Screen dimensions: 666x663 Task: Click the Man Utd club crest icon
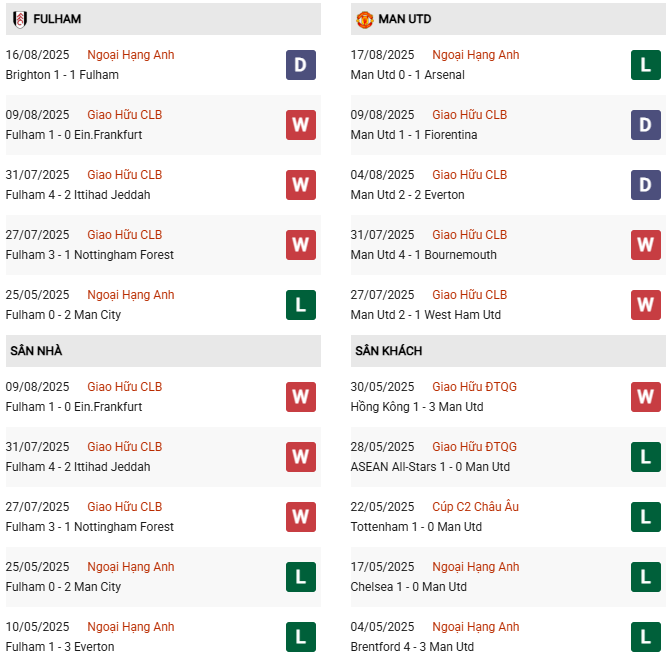(365, 19)
